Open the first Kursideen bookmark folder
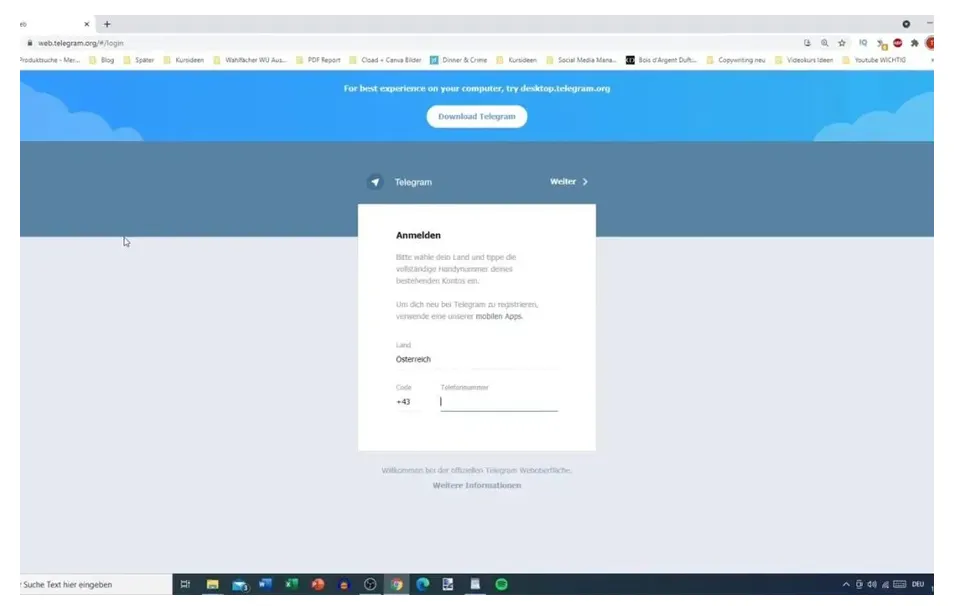The height and width of the screenshot is (606, 954). click(x=184, y=60)
